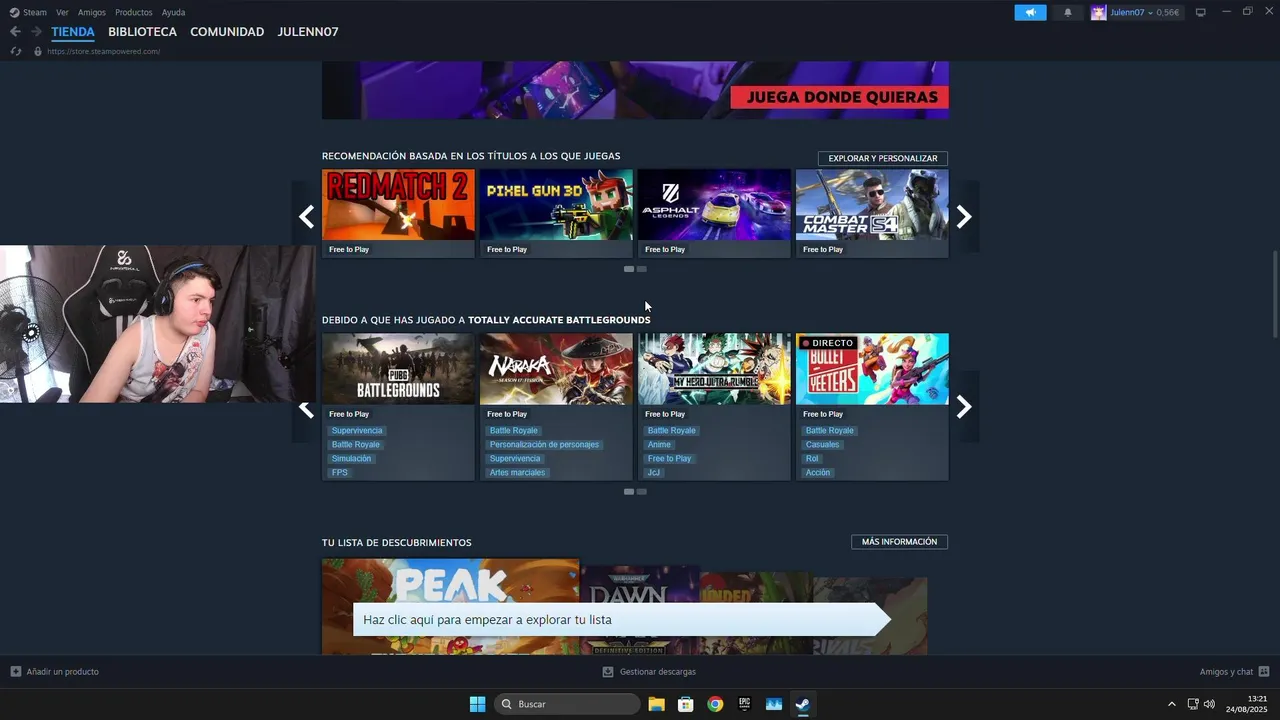Click the Más información button

899,542
